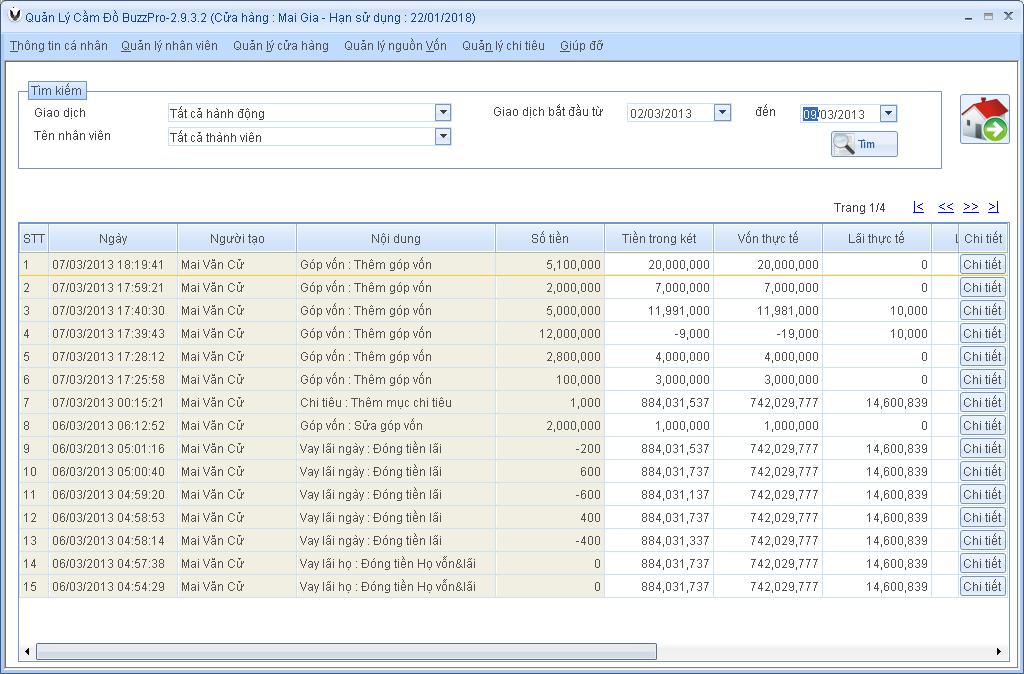Open Chi tiết for row 12
Viewport: 1024px width, 674px height.
pyautogui.click(x=982, y=517)
